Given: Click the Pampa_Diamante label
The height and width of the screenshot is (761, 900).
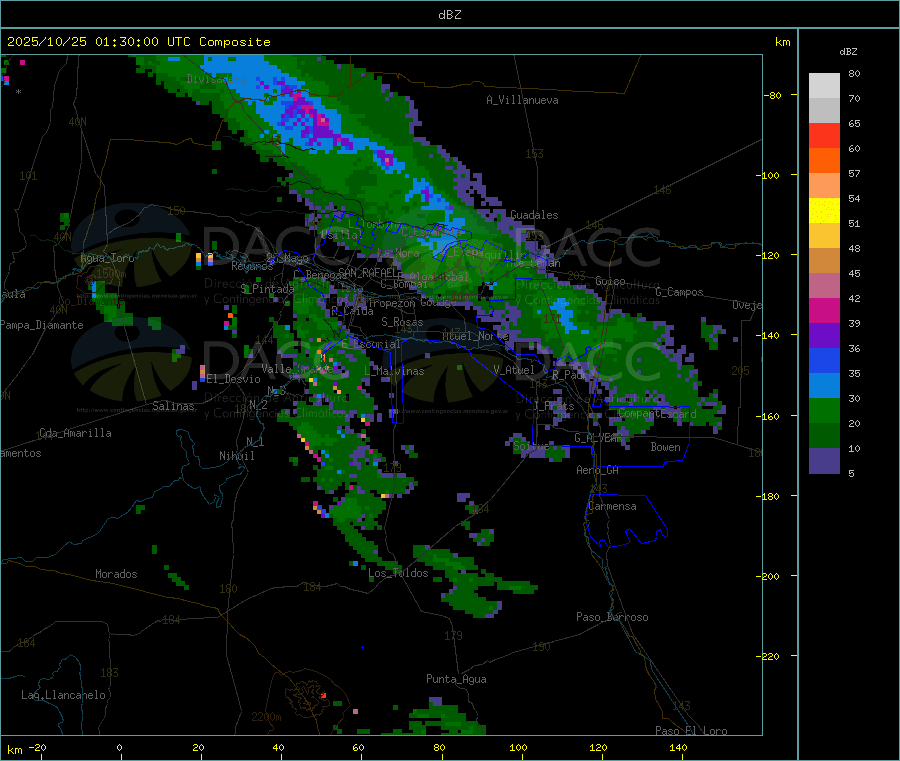Looking at the screenshot, I should [42, 325].
